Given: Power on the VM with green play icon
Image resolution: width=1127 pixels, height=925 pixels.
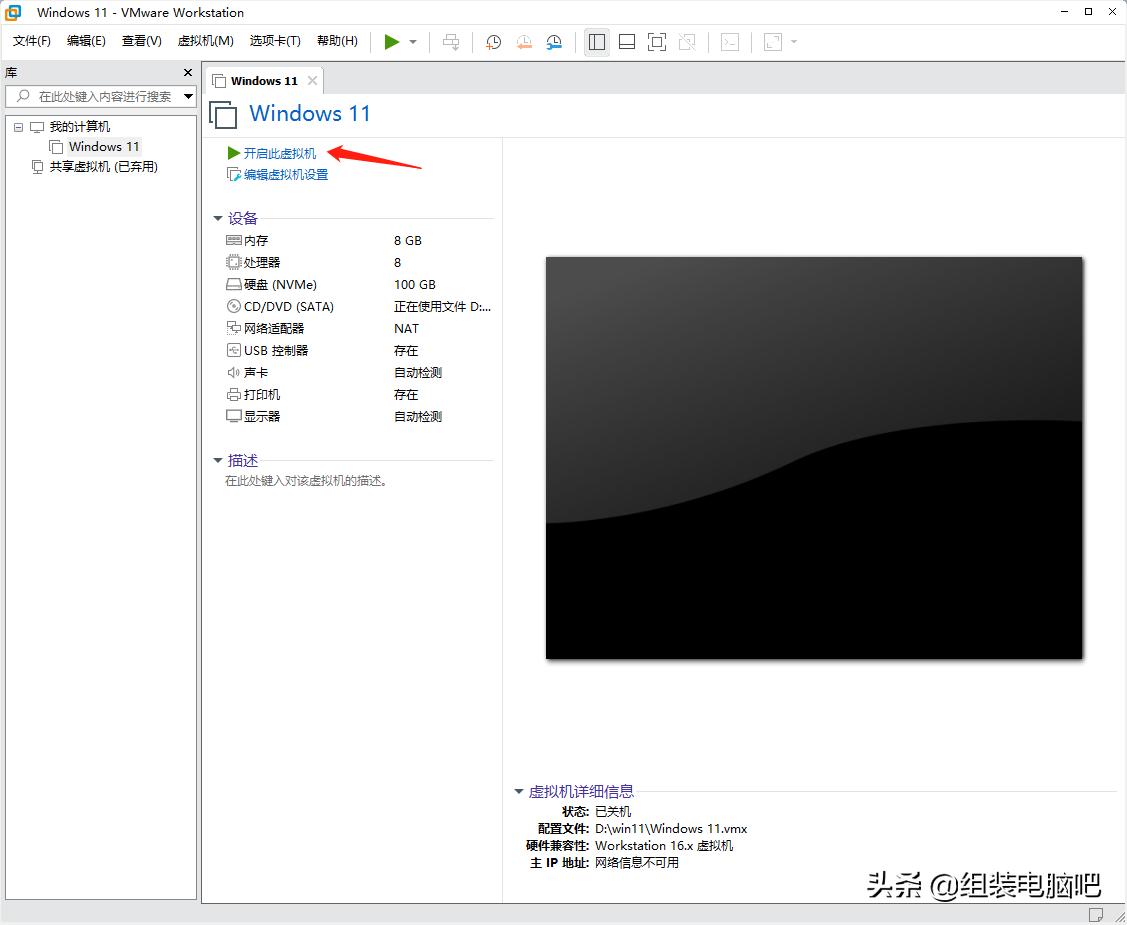Looking at the screenshot, I should coord(392,41).
